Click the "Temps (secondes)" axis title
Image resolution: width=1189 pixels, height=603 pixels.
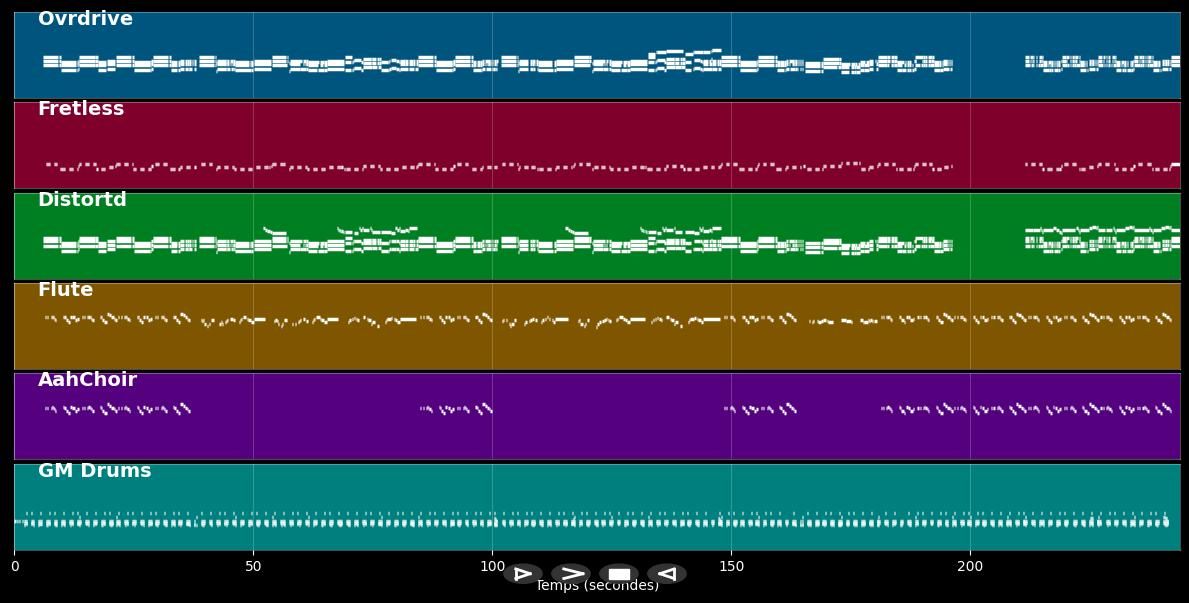(597, 586)
